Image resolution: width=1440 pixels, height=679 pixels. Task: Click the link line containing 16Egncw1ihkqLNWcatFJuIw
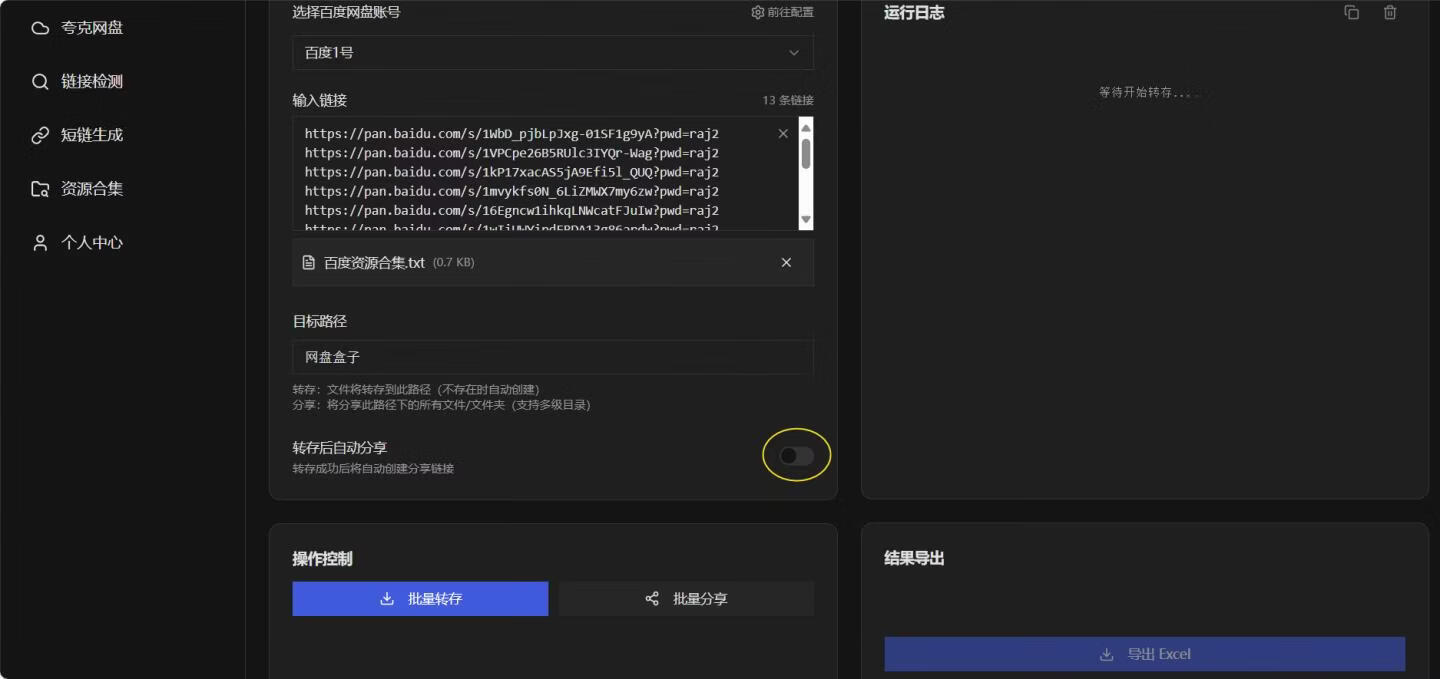click(512, 211)
